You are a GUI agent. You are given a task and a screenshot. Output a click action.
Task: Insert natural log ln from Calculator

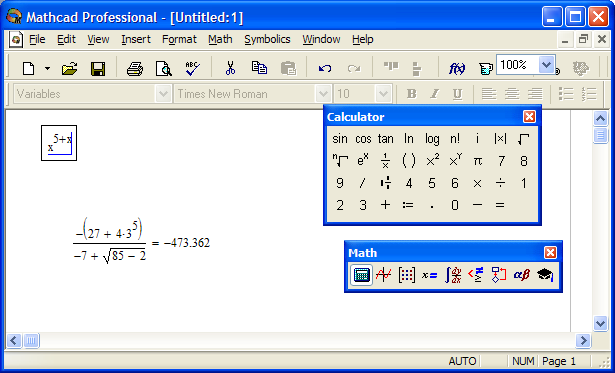(409, 139)
